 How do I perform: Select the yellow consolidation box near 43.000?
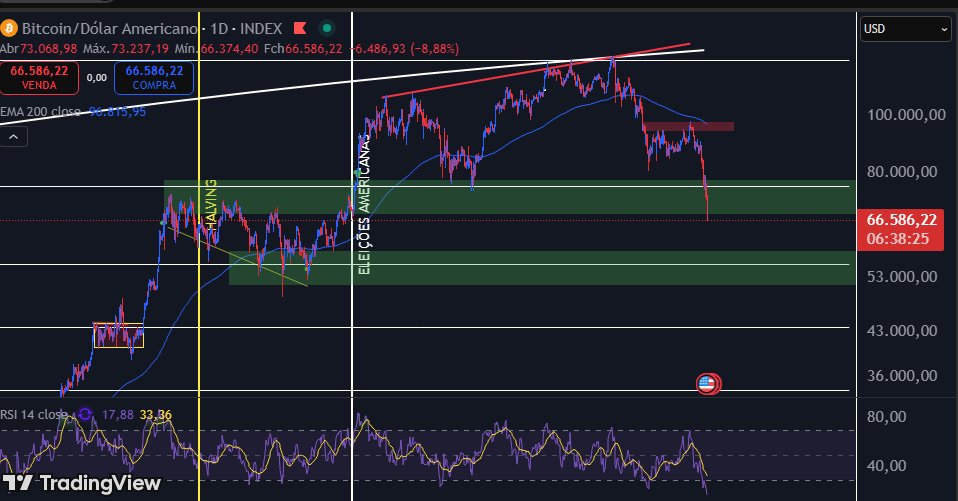[119, 335]
